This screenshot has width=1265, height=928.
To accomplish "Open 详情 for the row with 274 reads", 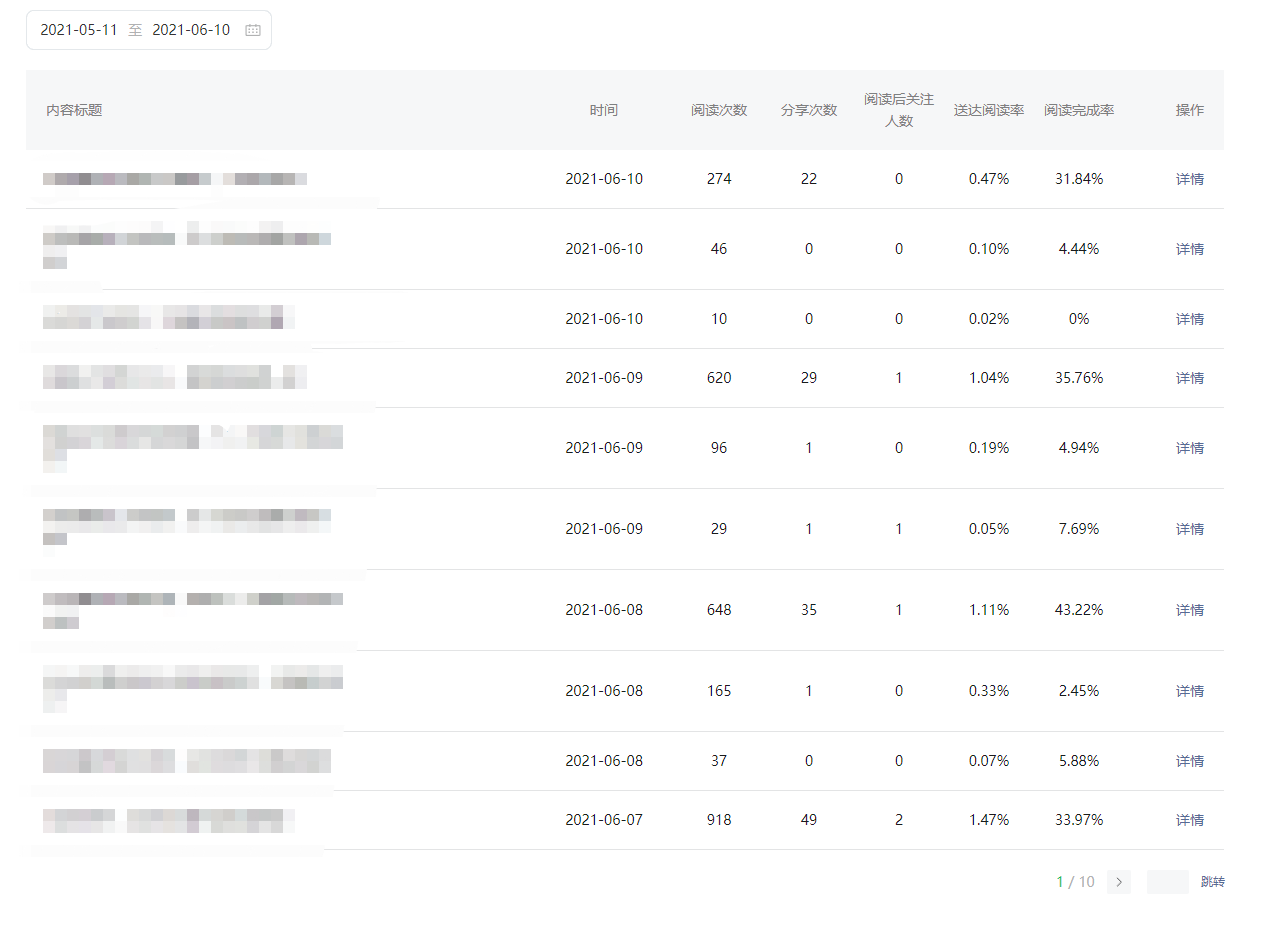I will tap(1189, 179).
